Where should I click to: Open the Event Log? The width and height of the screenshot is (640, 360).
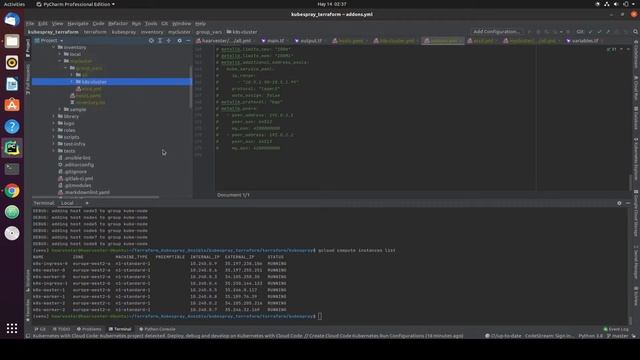coord(616,329)
